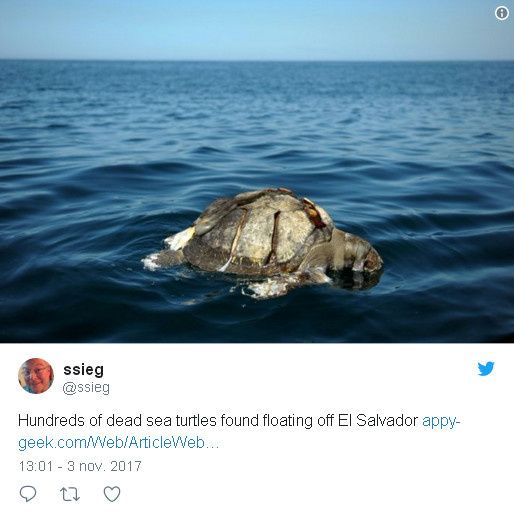Like the tweet with the heart icon
The height and width of the screenshot is (518, 514).
112,494
